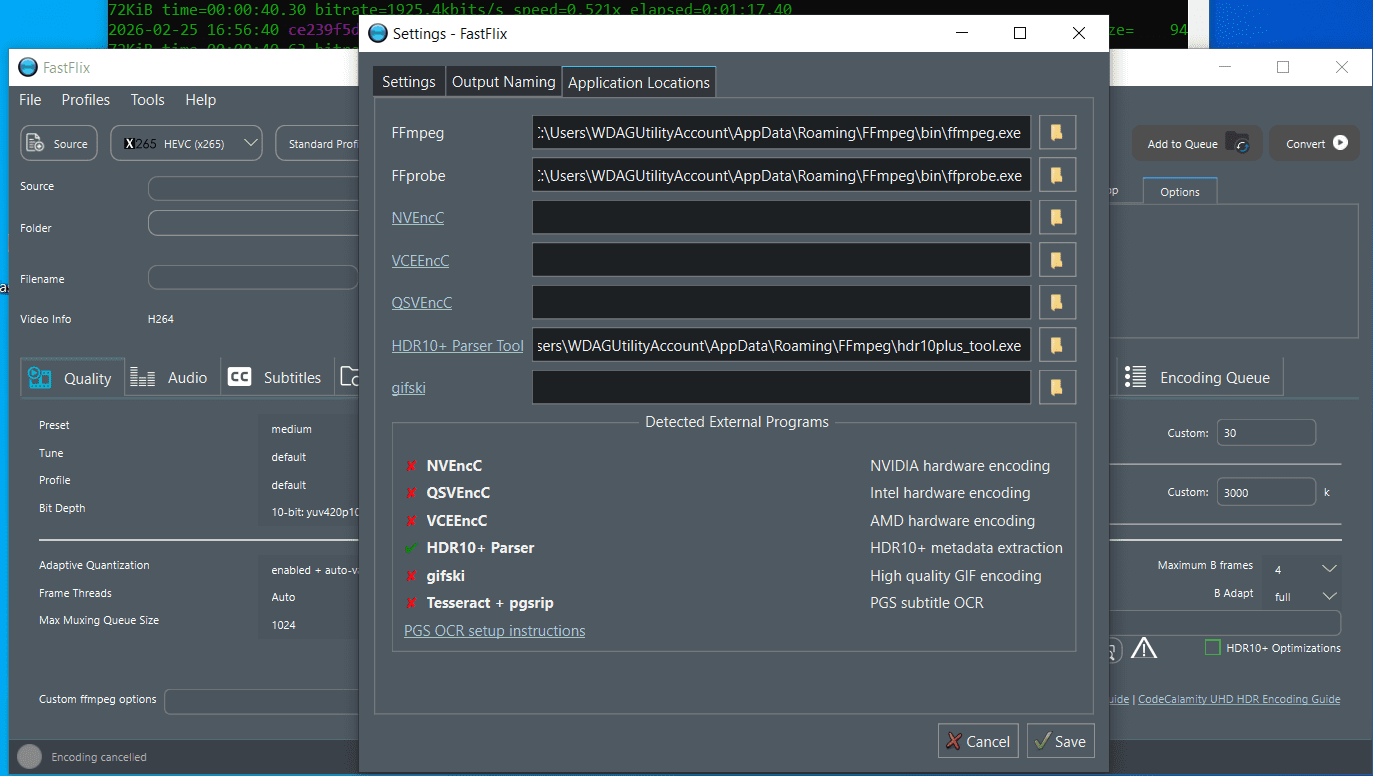Browse for the FFprobe executable location

point(1057,175)
